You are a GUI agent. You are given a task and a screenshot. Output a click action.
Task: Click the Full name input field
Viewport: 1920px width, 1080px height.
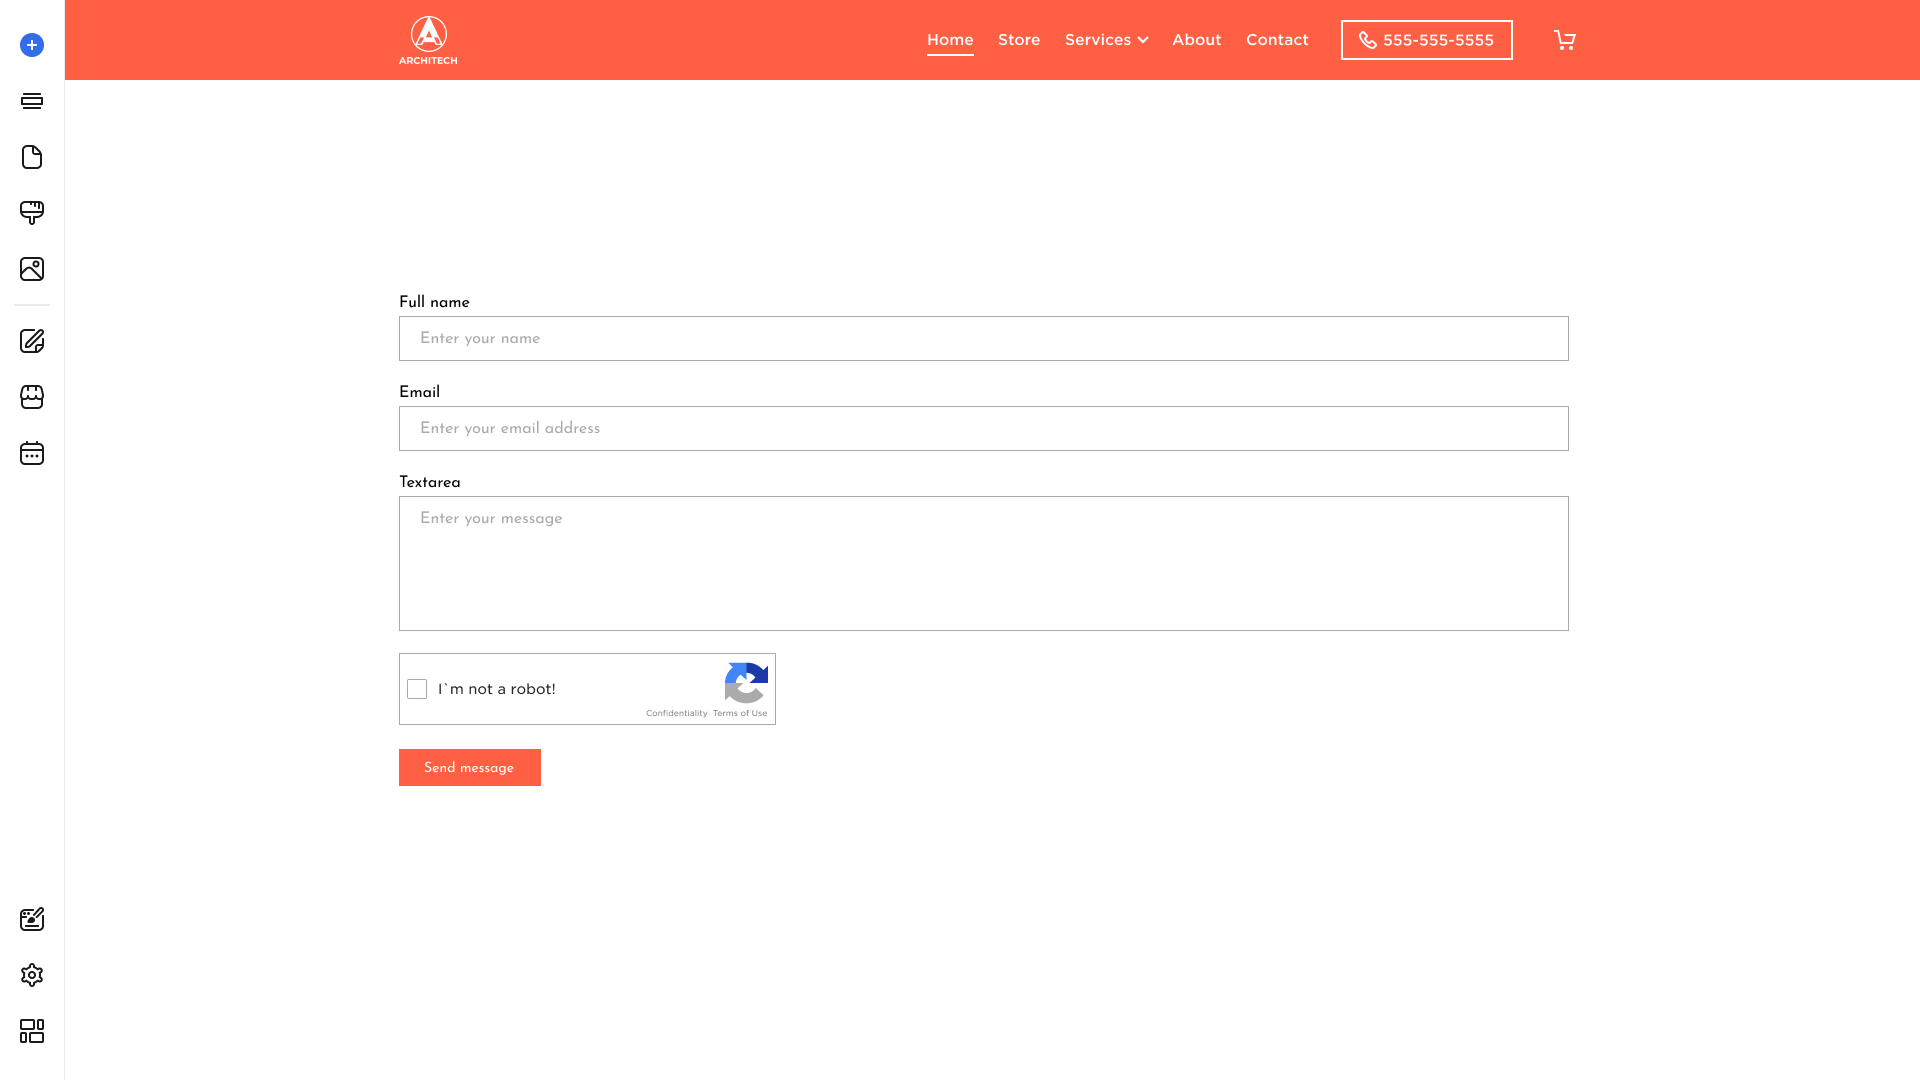983,339
